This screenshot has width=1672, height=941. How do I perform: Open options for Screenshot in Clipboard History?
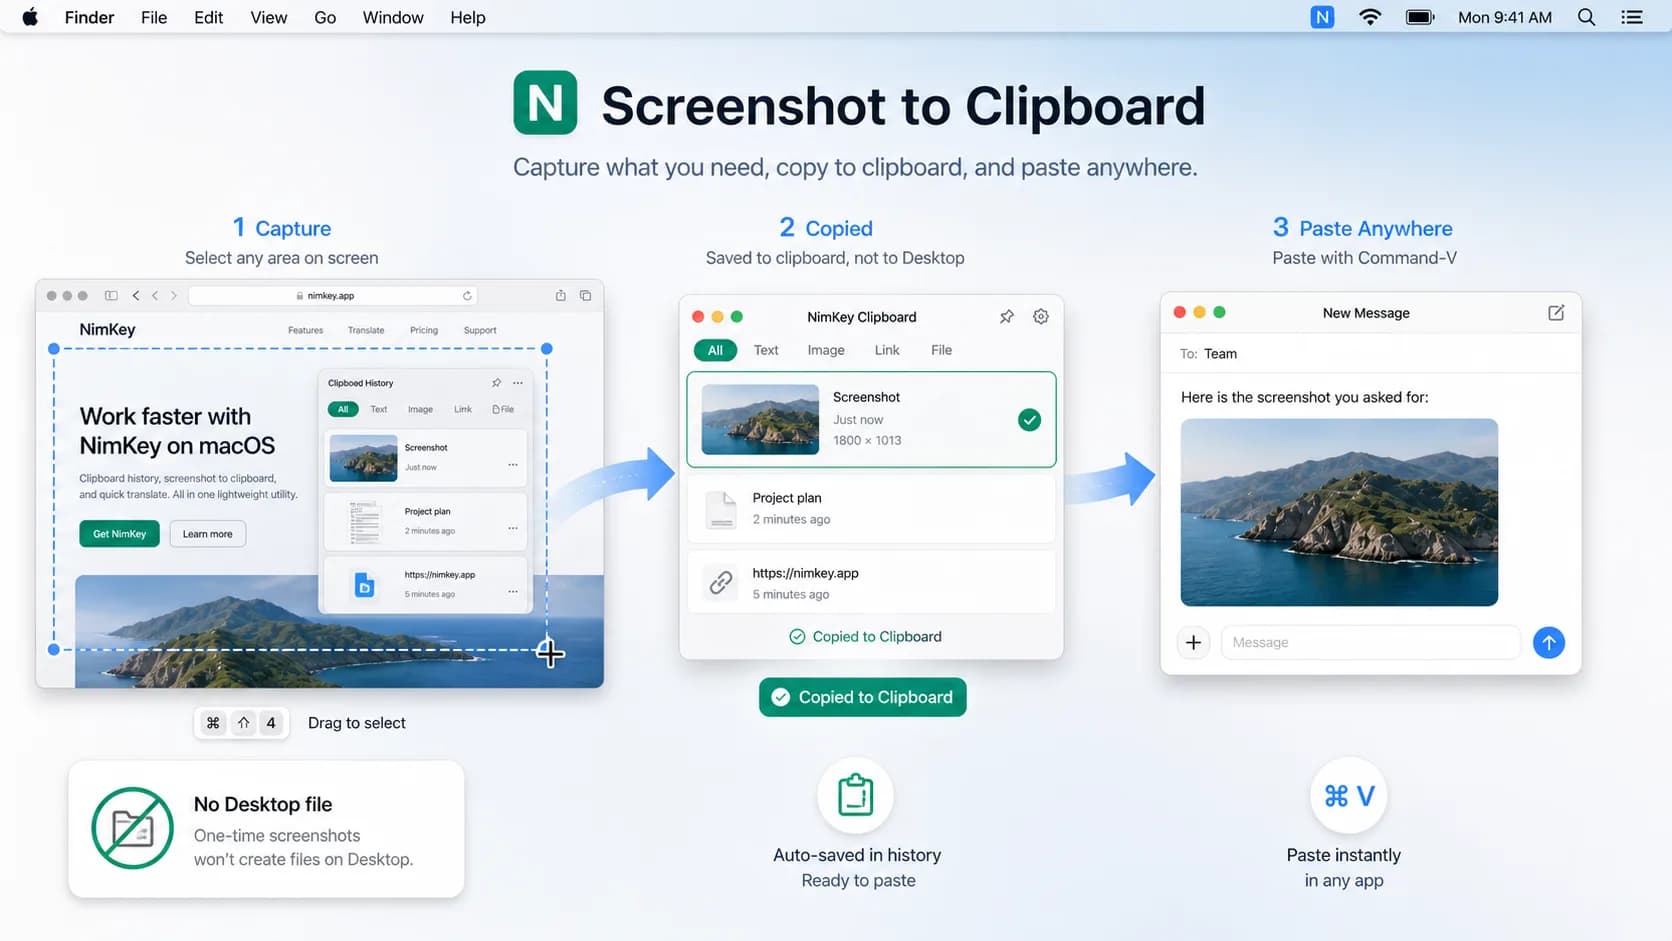[x=513, y=464]
